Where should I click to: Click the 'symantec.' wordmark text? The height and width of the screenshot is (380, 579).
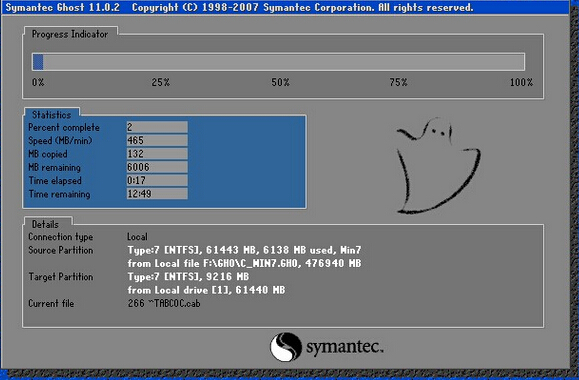pos(345,347)
